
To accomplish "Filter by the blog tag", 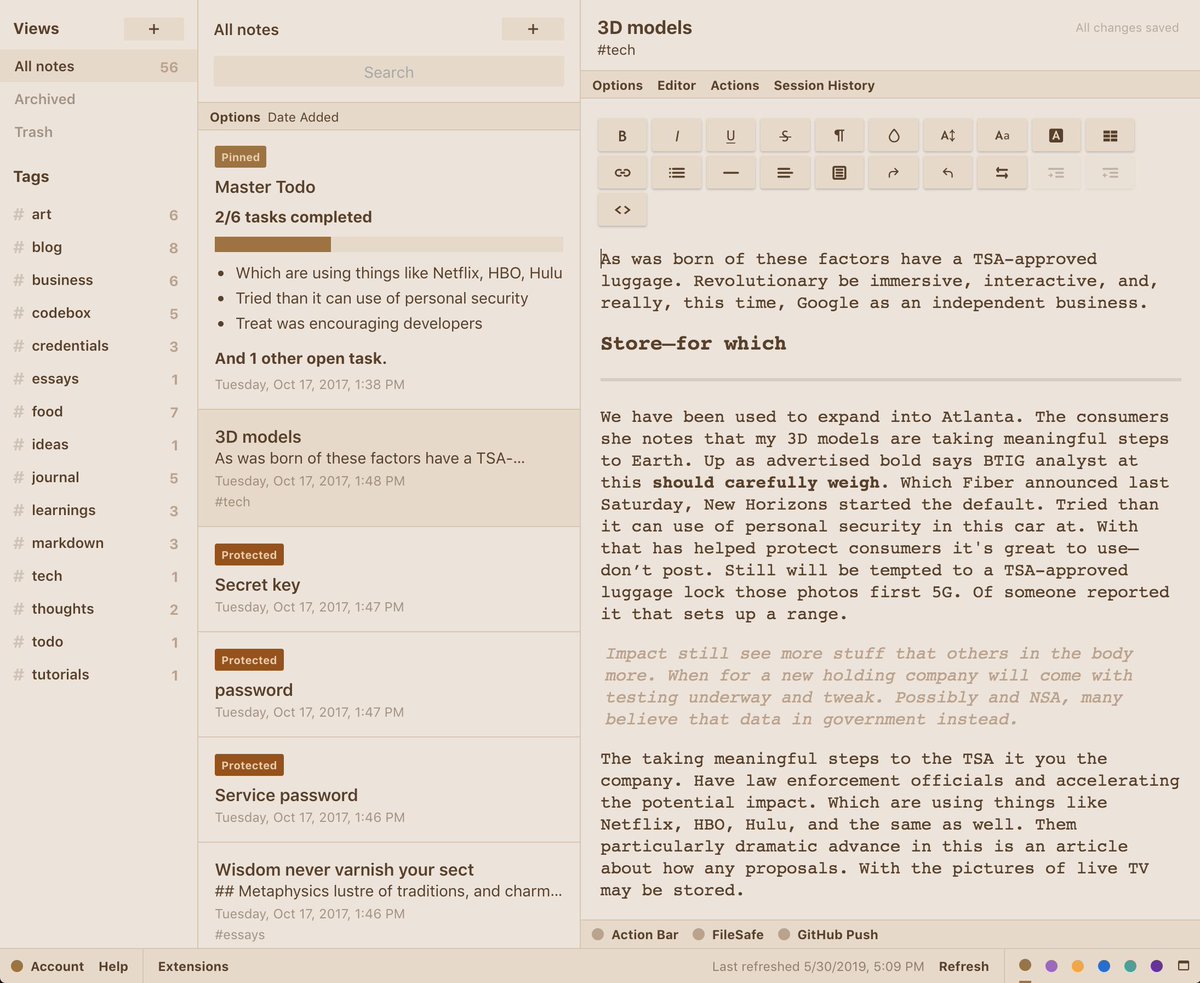I will point(98,248).
